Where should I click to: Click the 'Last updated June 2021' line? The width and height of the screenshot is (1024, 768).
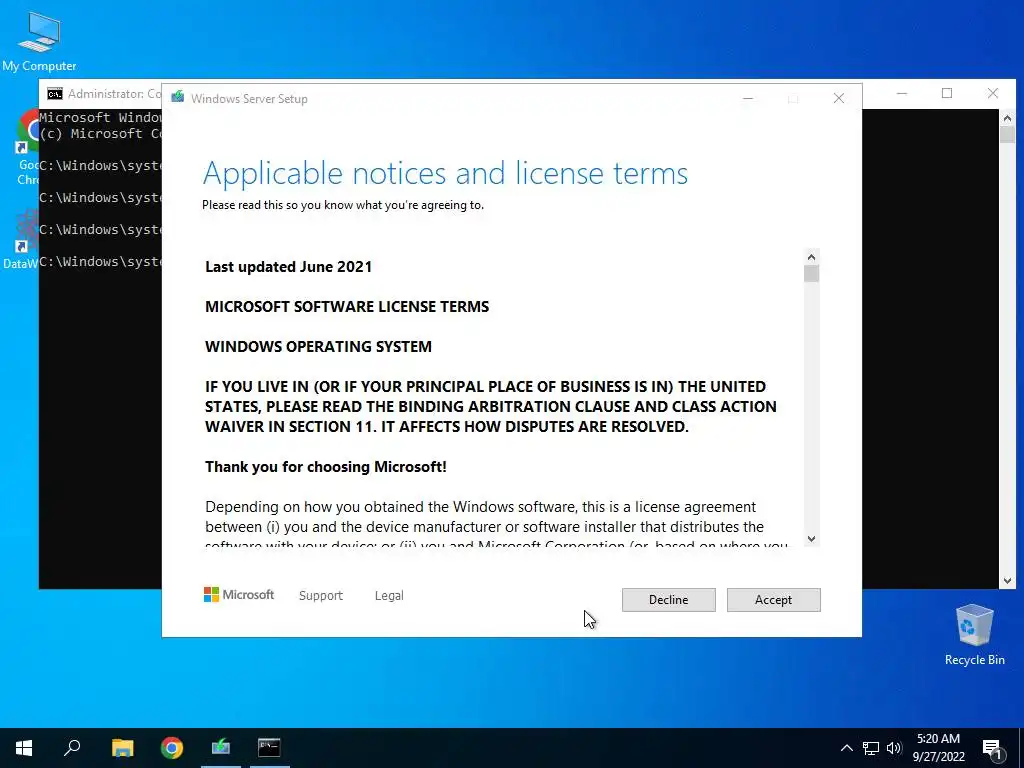coord(288,266)
